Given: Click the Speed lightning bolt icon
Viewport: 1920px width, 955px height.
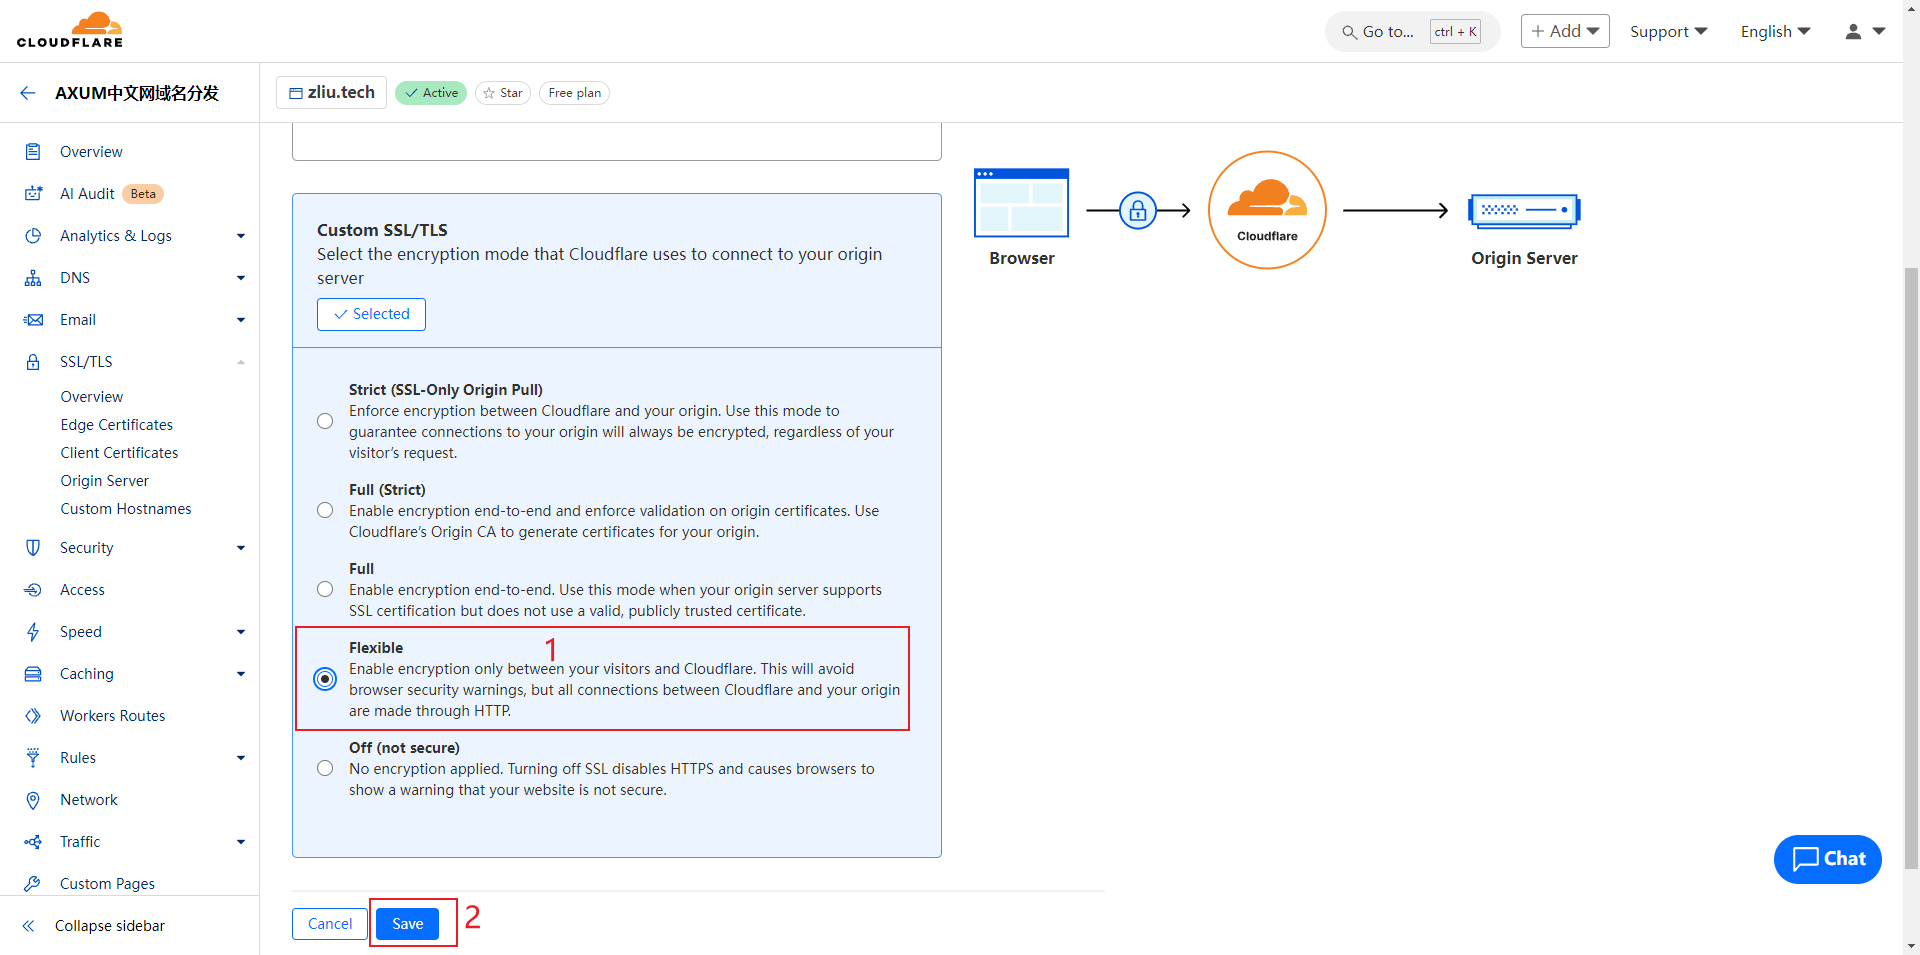Looking at the screenshot, I should [33, 632].
